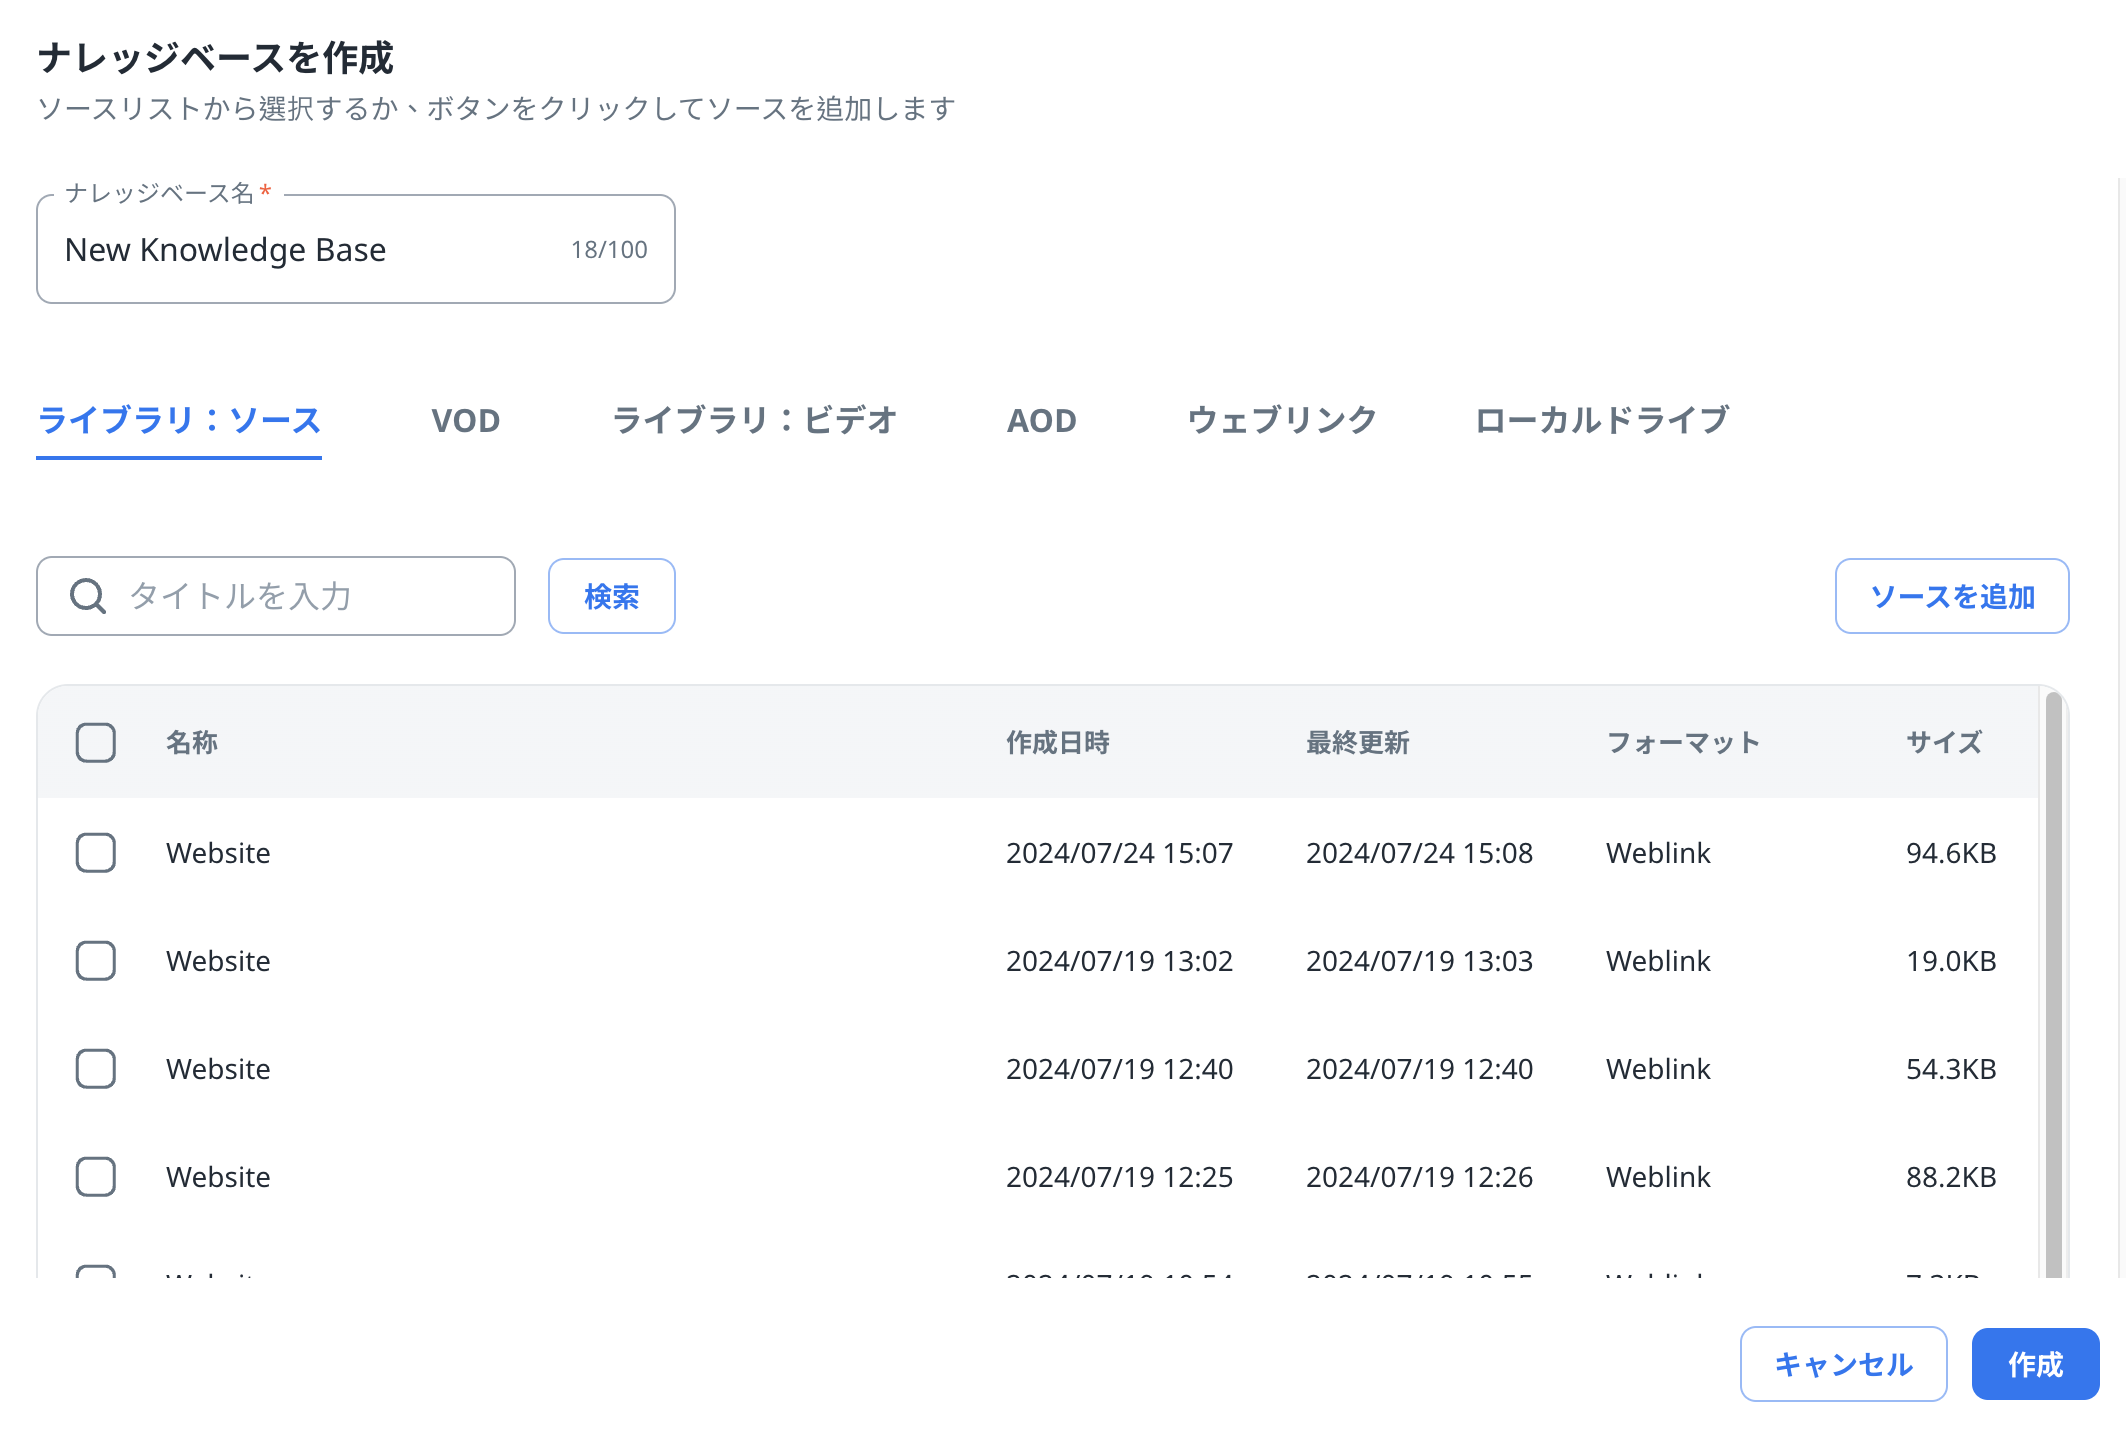Click the ソースを追加 button
Image resolution: width=2126 pixels, height=1430 pixels.
(x=1952, y=596)
